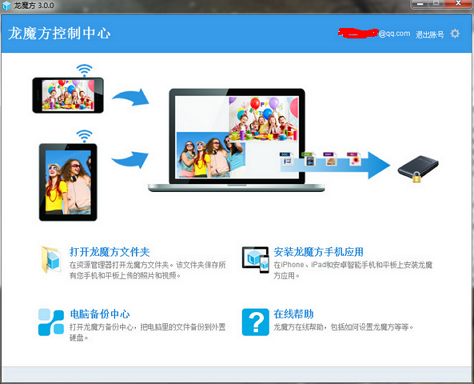Click the tablet illustration with friends photo
474x384 pixels.
tap(68, 182)
